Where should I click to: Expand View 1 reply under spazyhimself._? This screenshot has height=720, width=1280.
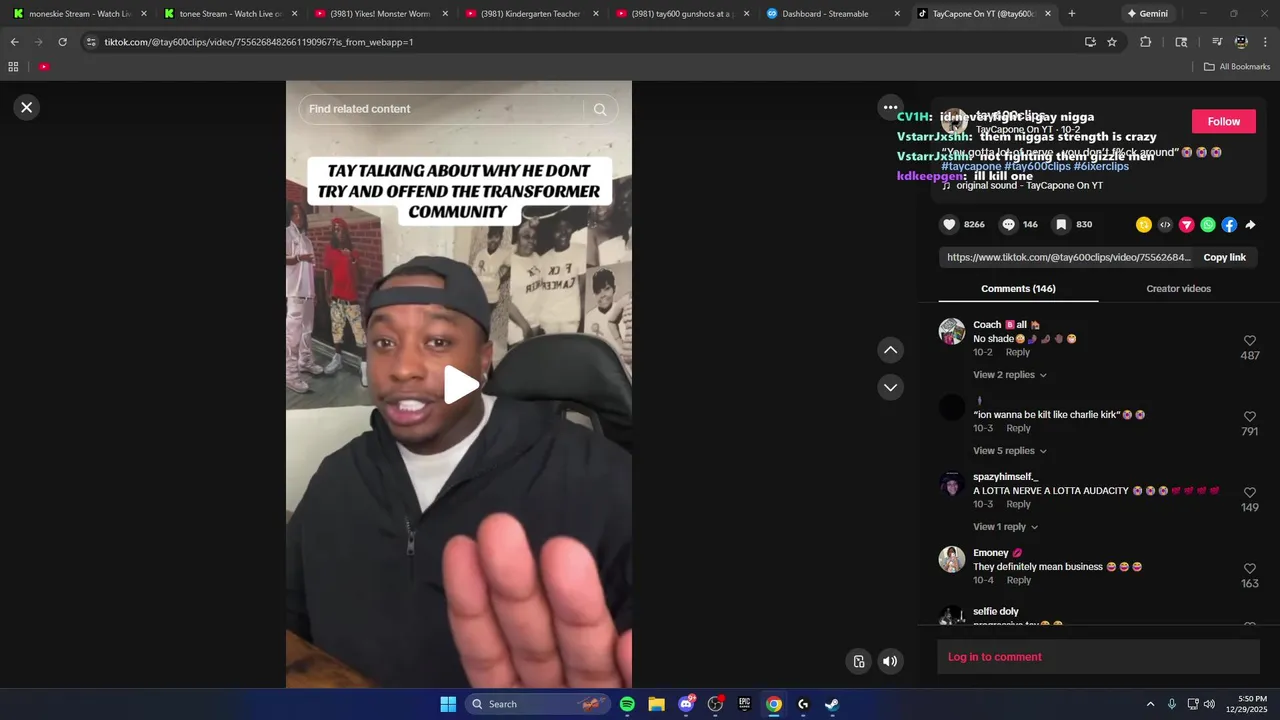pyautogui.click(x=1006, y=527)
